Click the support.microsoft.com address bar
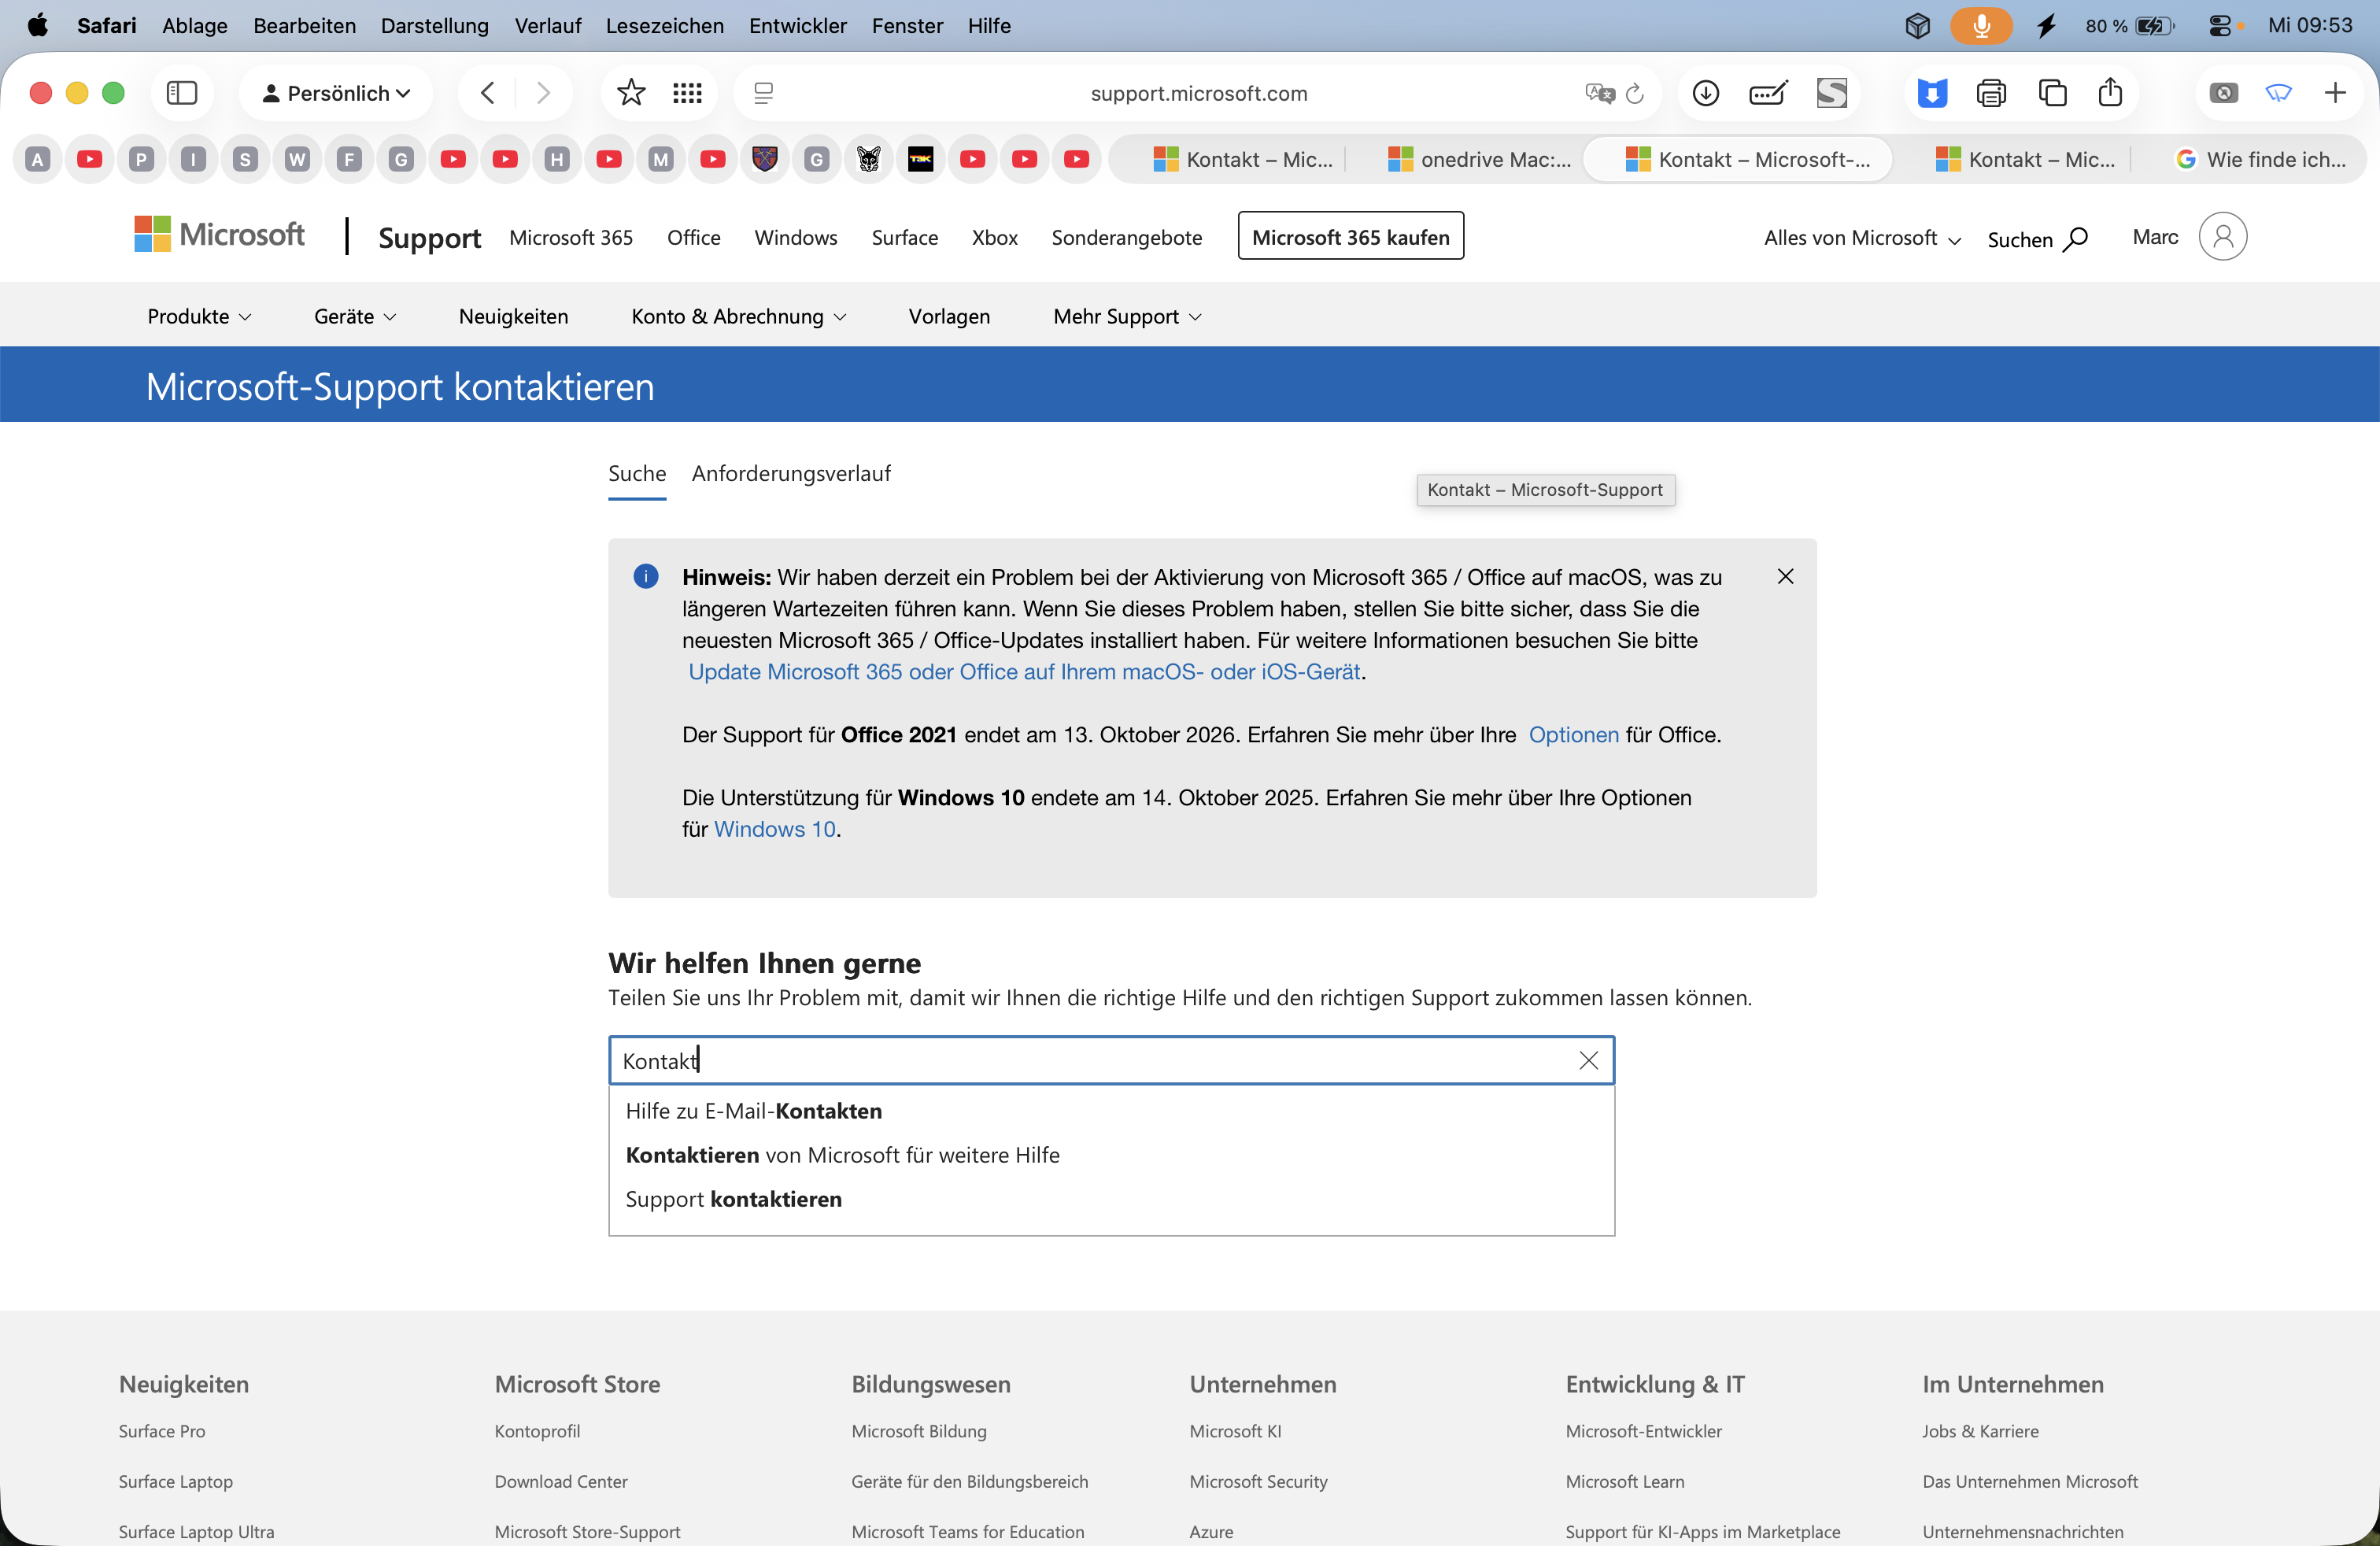 (x=1198, y=93)
